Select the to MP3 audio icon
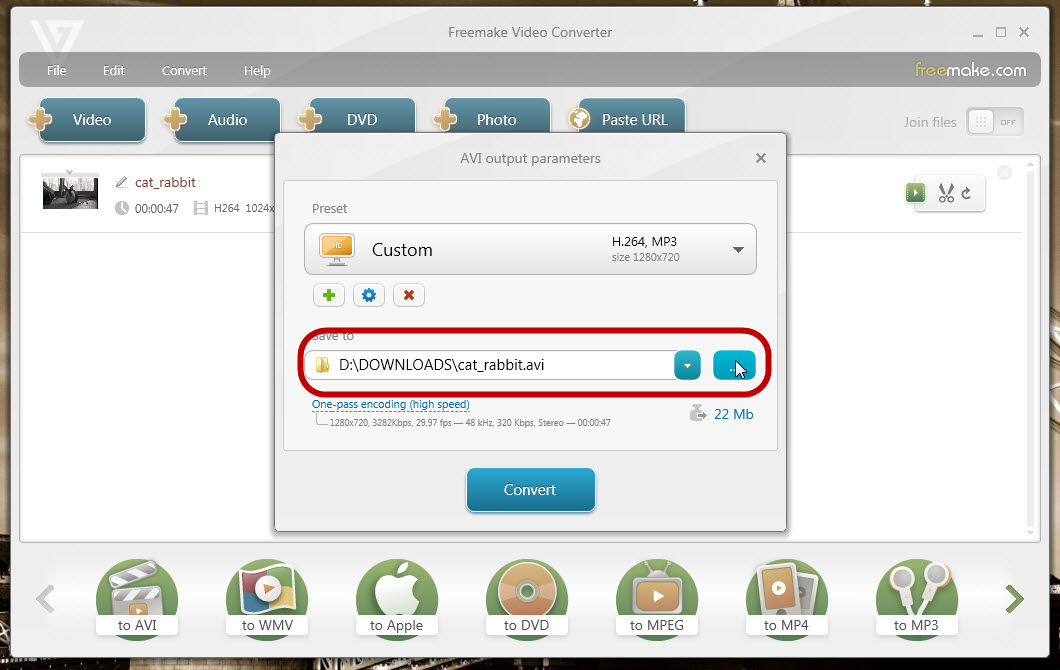Image resolution: width=1060 pixels, height=670 pixels. [x=917, y=599]
